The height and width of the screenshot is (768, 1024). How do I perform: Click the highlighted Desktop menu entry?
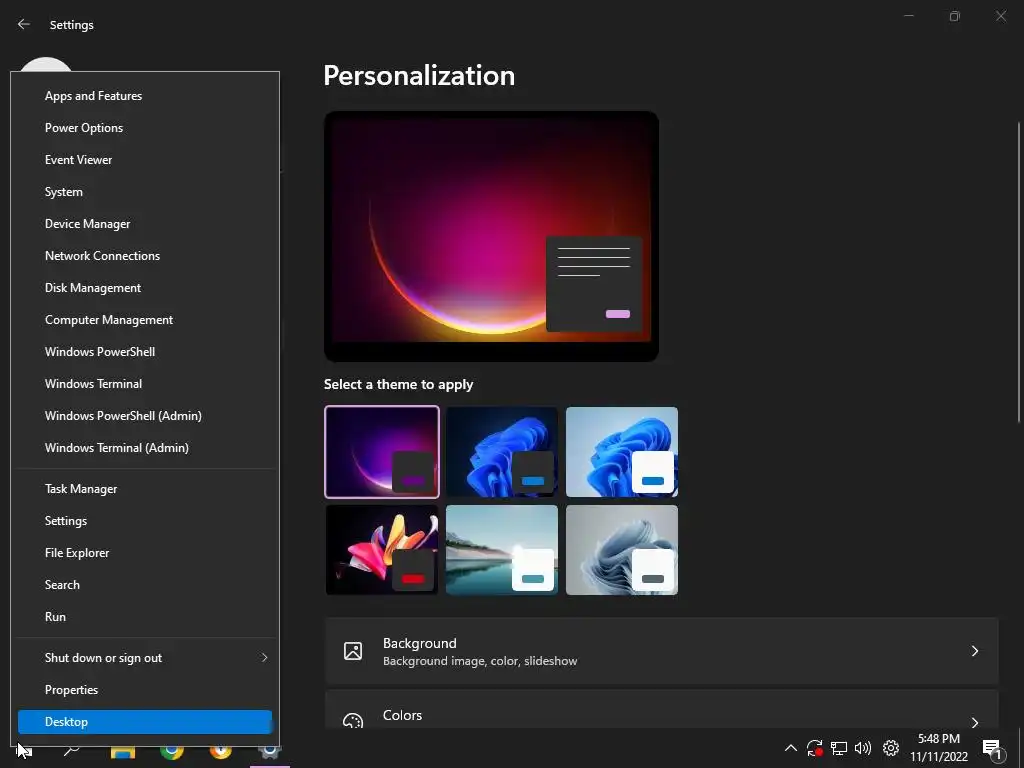pyautogui.click(x=144, y=722)
